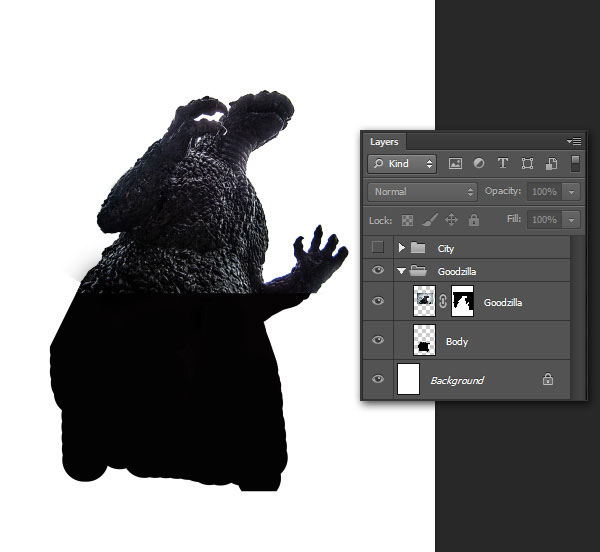Filter for shape layers icon
This screenshot has width=600, height=552.
527,164
